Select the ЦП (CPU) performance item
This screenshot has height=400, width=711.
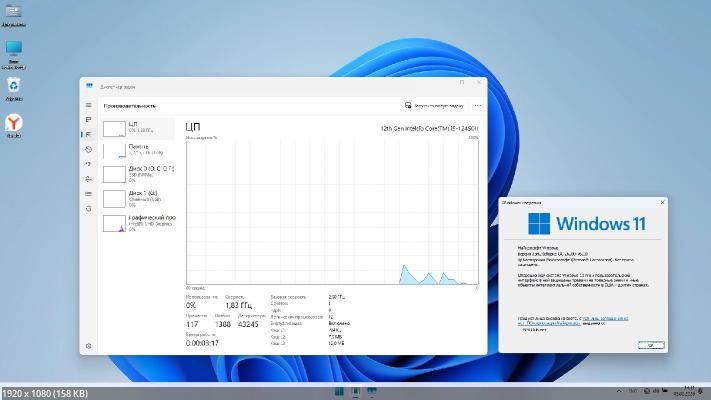pos(138,127)
